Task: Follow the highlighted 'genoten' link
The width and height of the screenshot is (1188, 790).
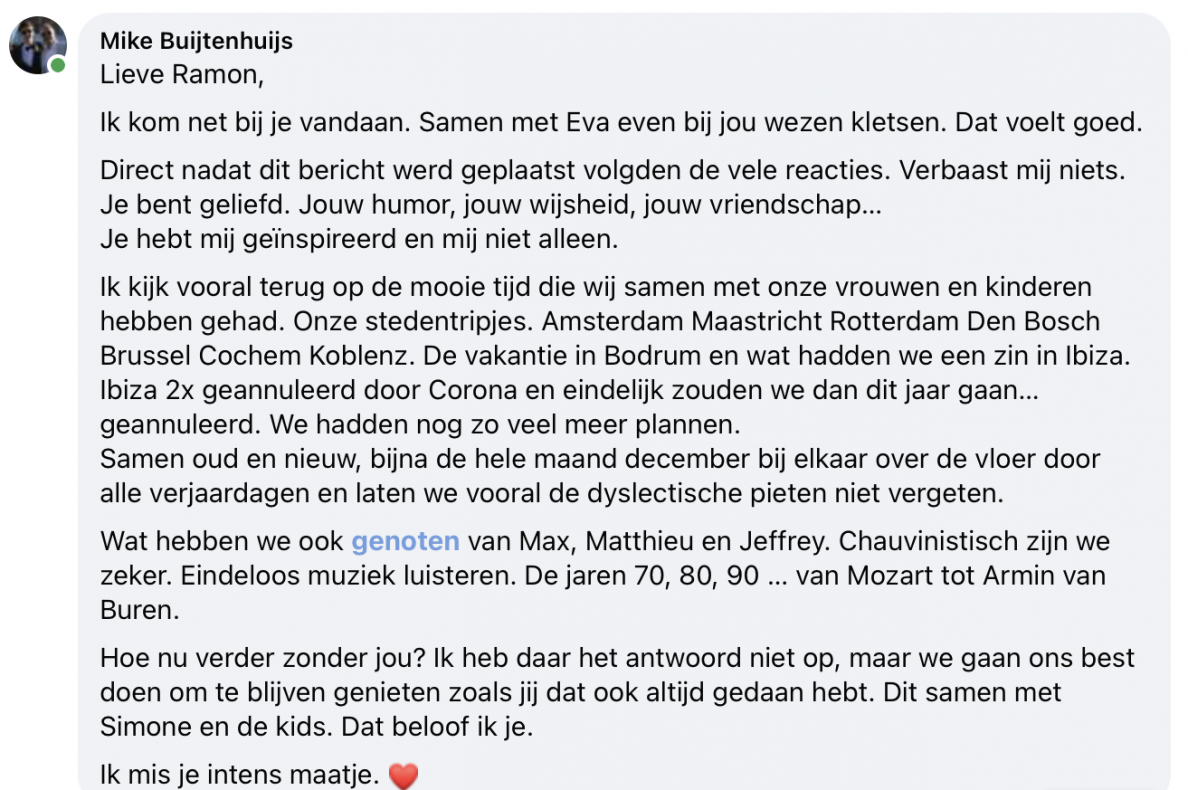Action: pos(405,541)
